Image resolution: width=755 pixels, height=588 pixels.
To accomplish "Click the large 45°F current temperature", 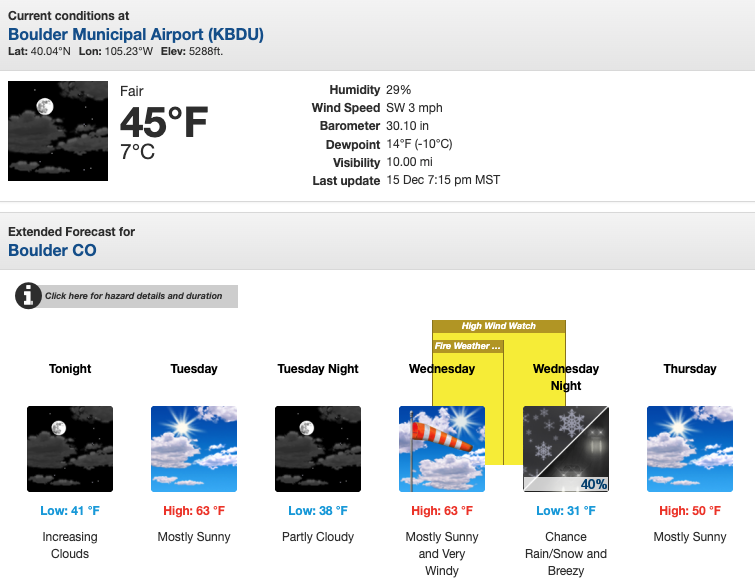I will (x=164, y=124).
